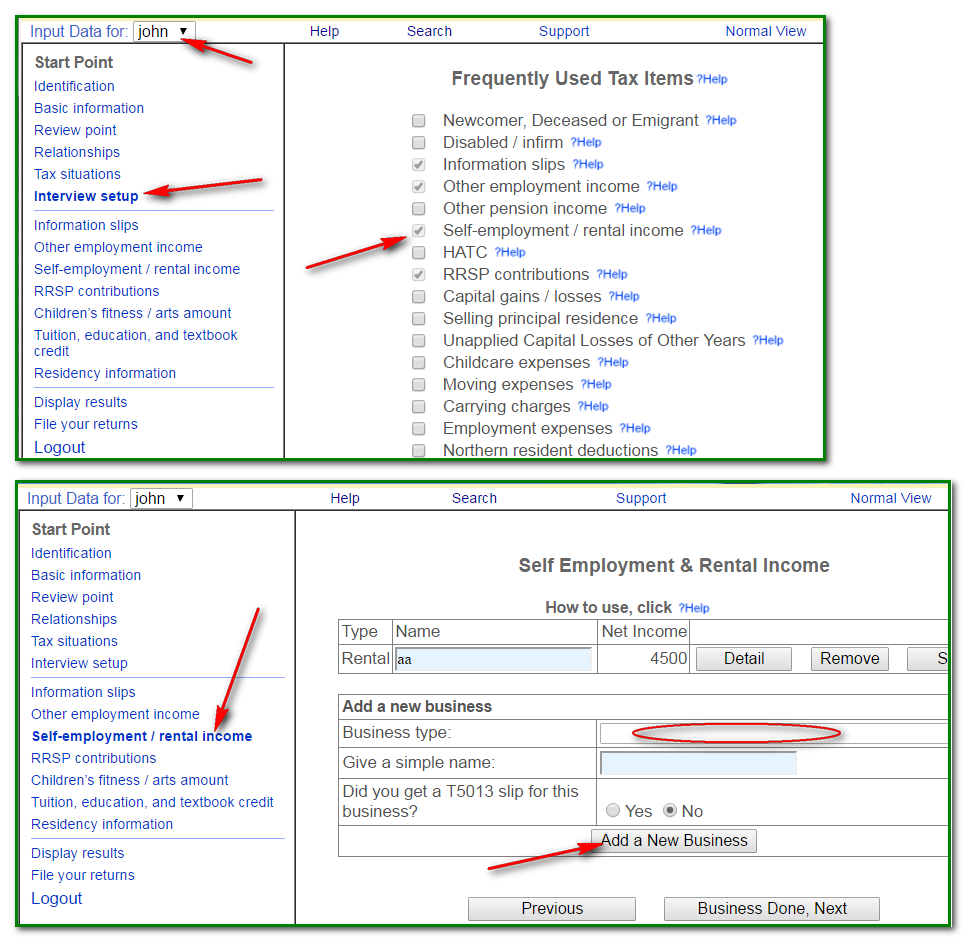The height and width of the screenshot is (943, 968).
Task: Navigate to RRSP contributions page
Action: click(93, 758)
